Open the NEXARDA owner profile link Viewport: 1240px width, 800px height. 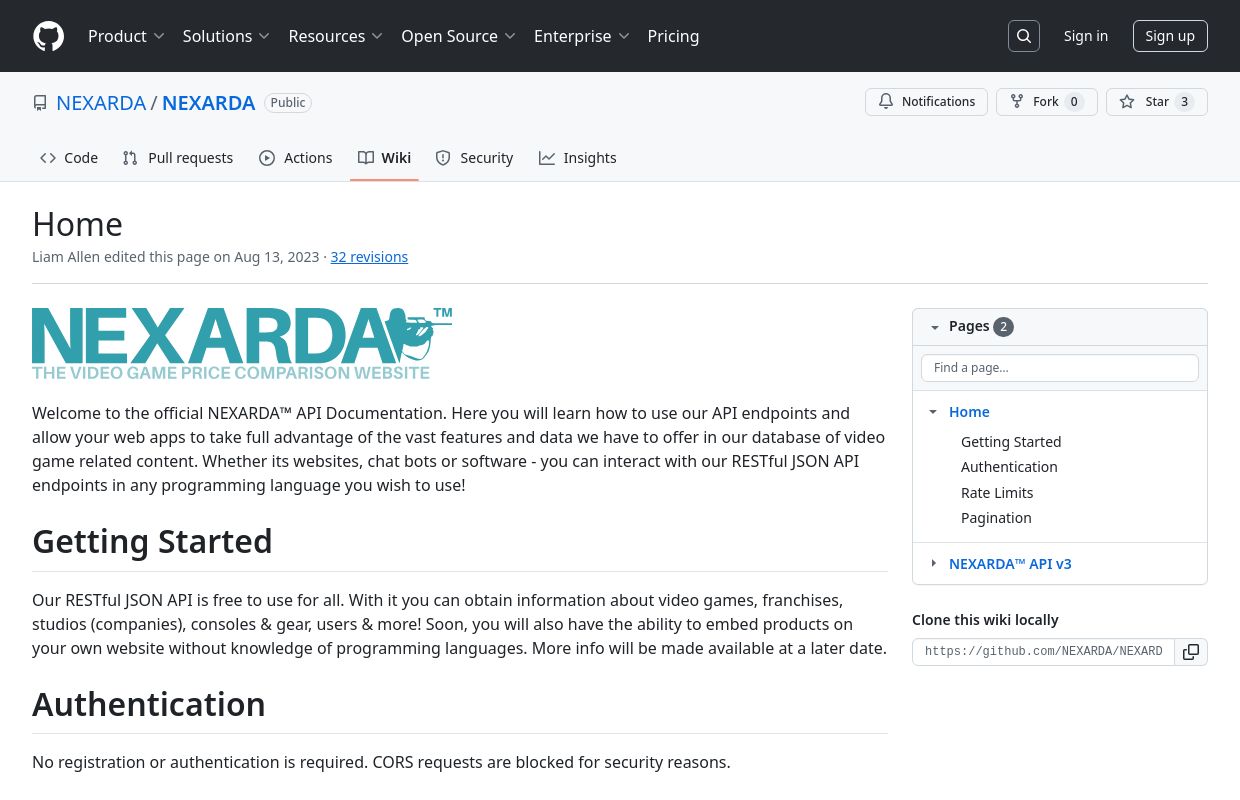[x=101, y=103]
